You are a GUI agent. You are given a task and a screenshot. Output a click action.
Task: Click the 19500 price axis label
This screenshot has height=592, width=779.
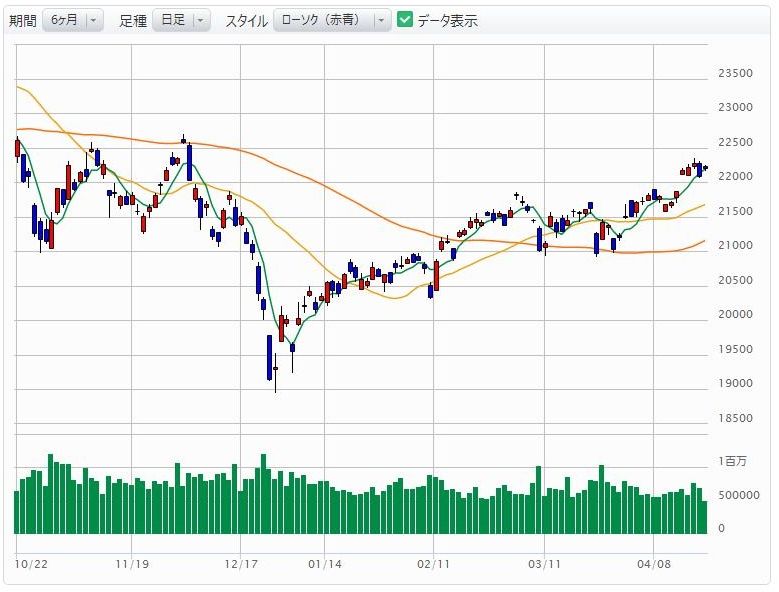[x=735, y=349]
